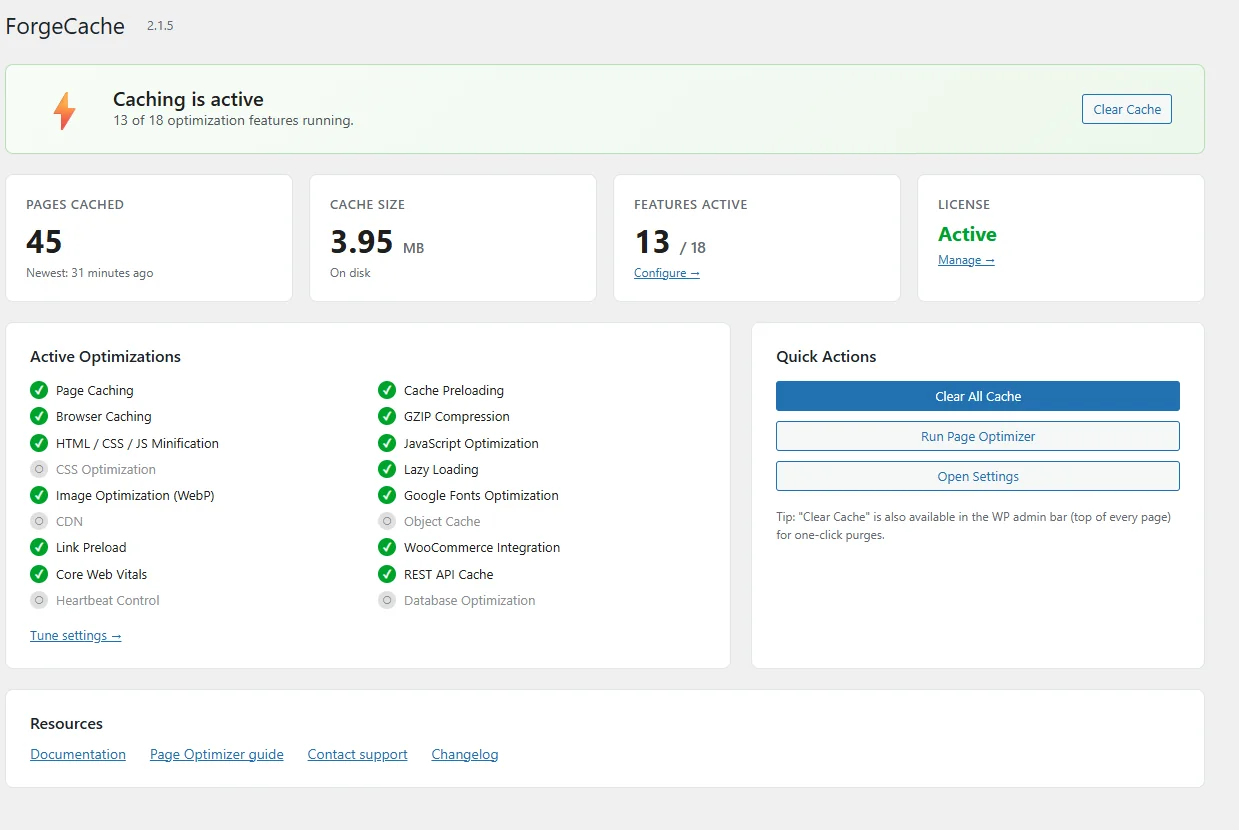Click the Newest: 31 minutes ago text
The image size is (1239, 830).
pyautogui.click(x=90, y=273)
